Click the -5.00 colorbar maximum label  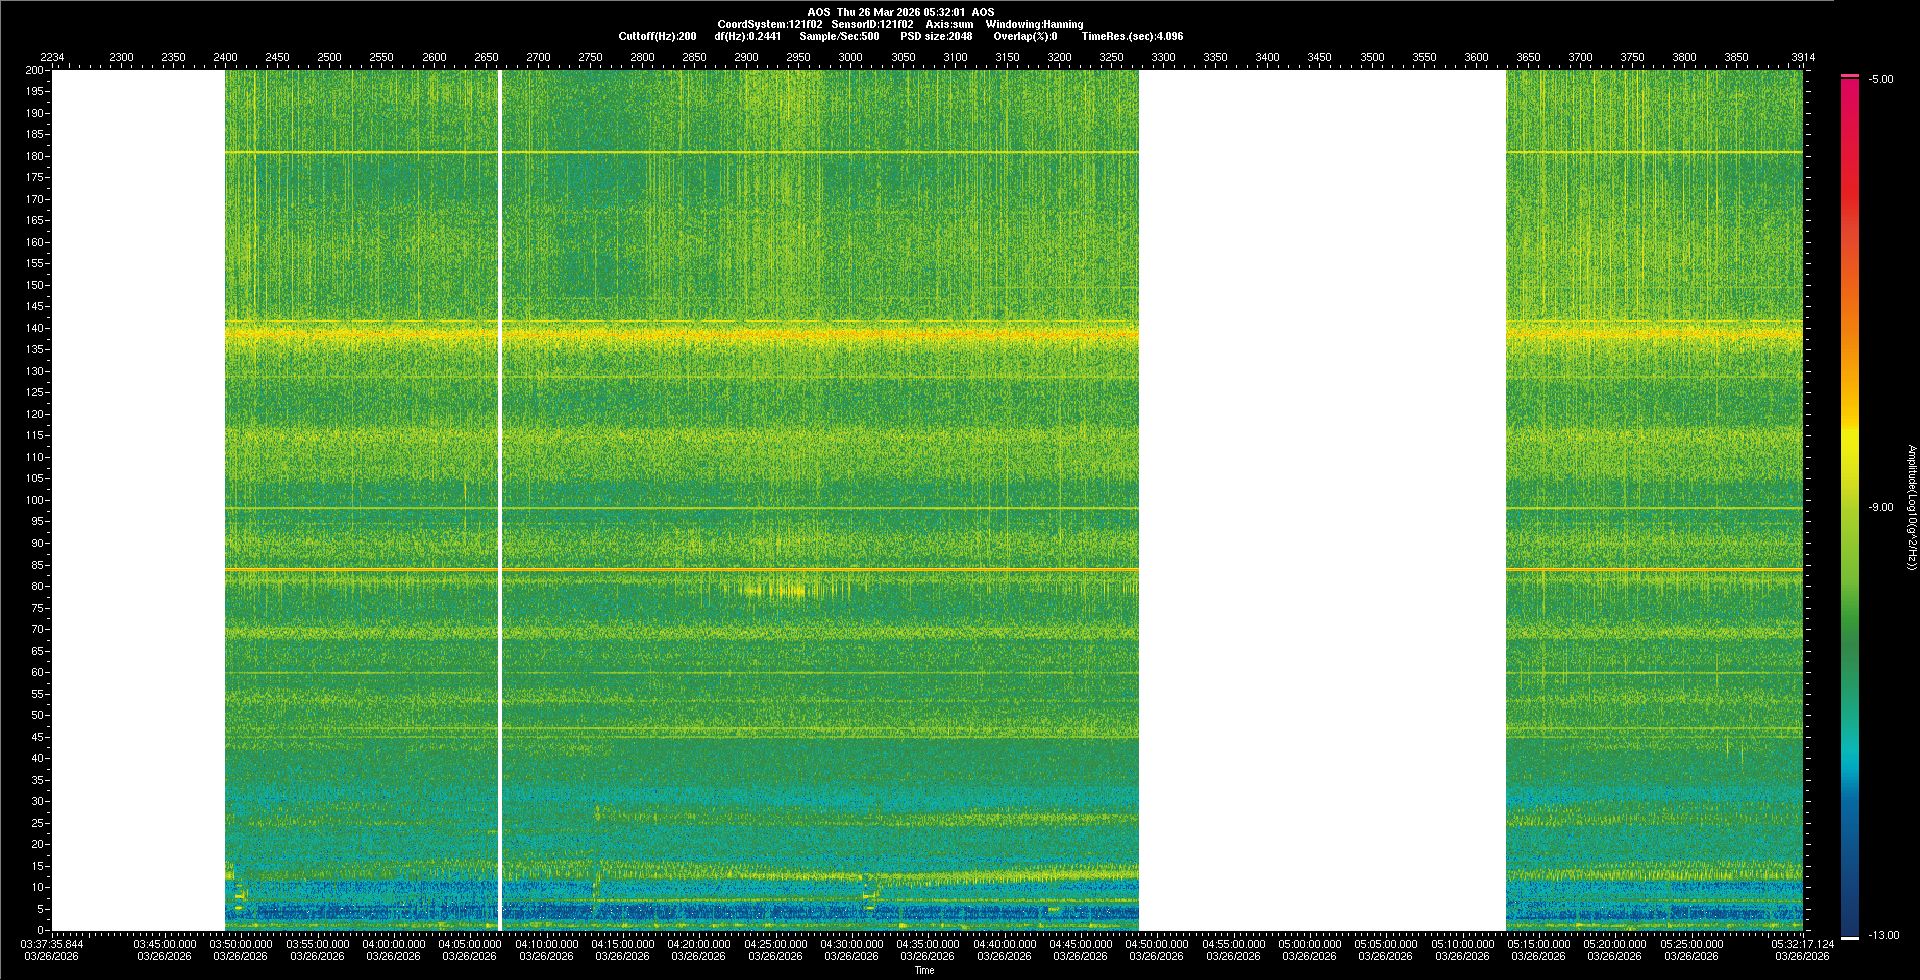click(1880, 79)
